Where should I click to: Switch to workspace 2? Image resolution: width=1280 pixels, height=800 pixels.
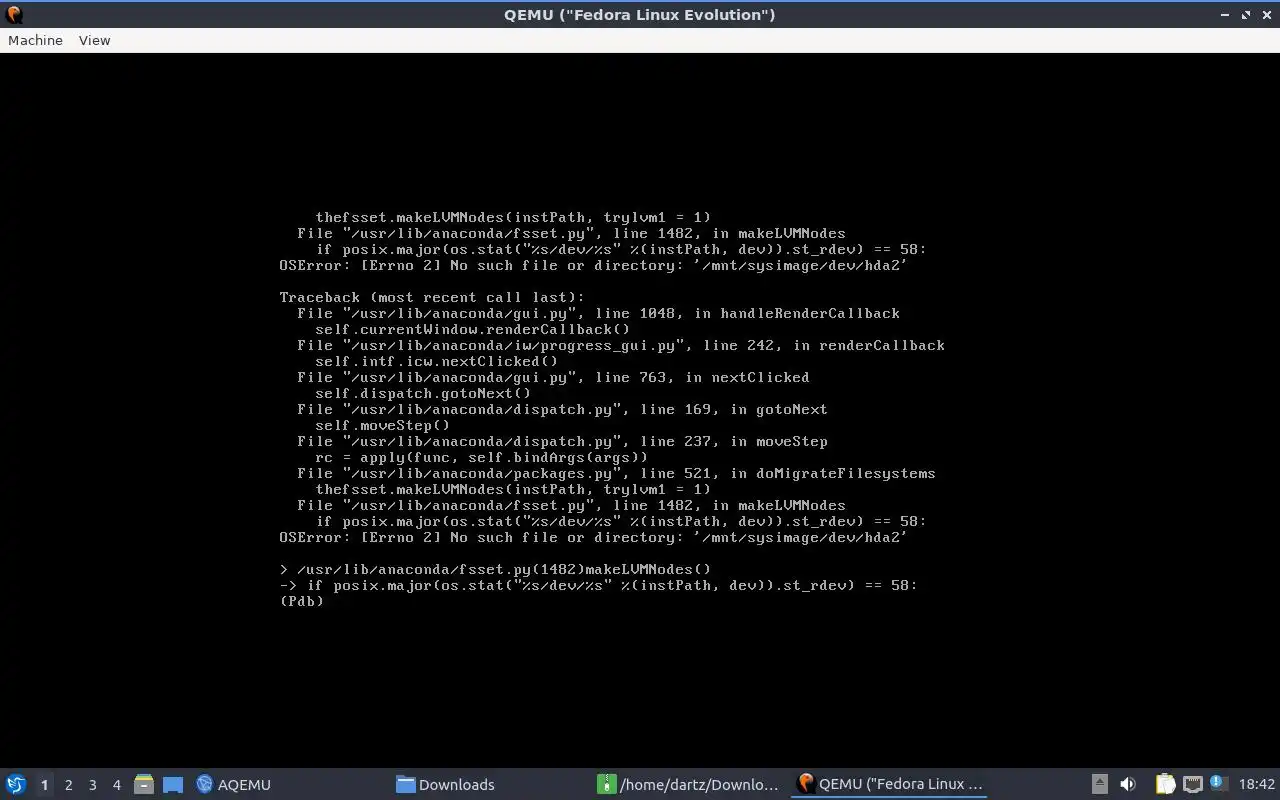68,785
